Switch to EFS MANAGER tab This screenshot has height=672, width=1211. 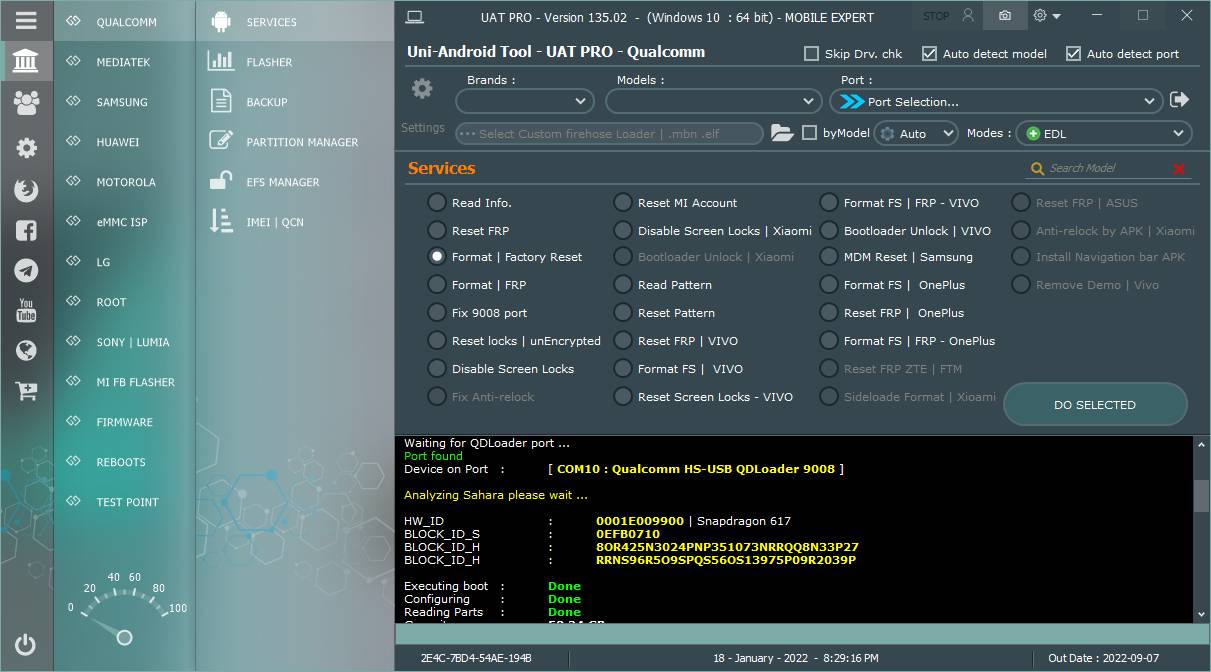(295, 182)
